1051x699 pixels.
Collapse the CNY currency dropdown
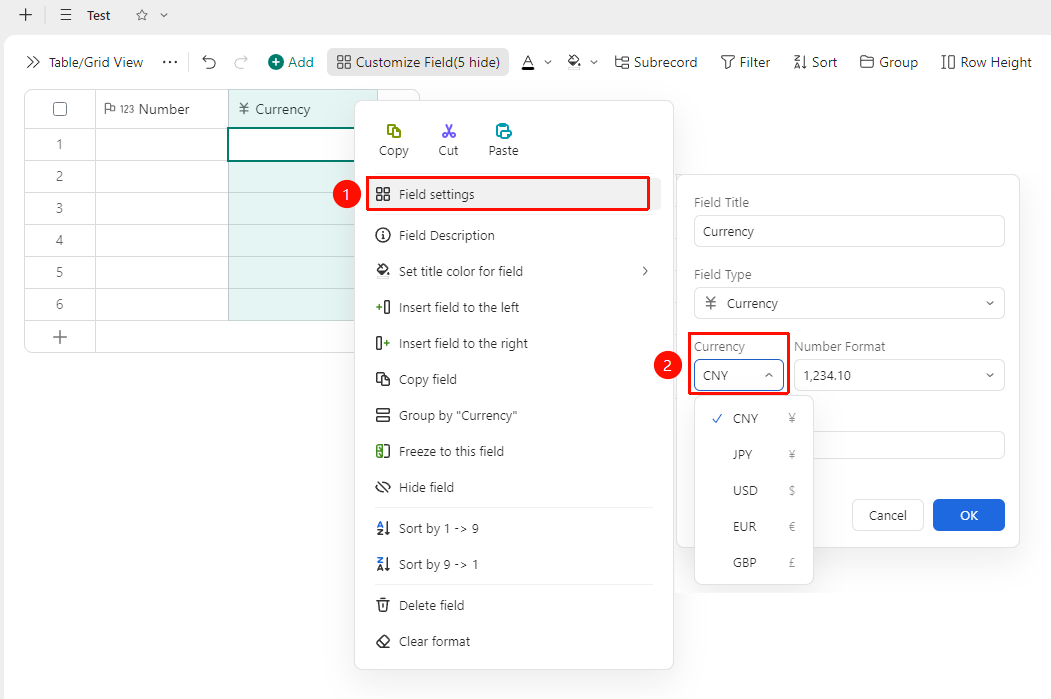pyautogui.click(x=739, y=375)
